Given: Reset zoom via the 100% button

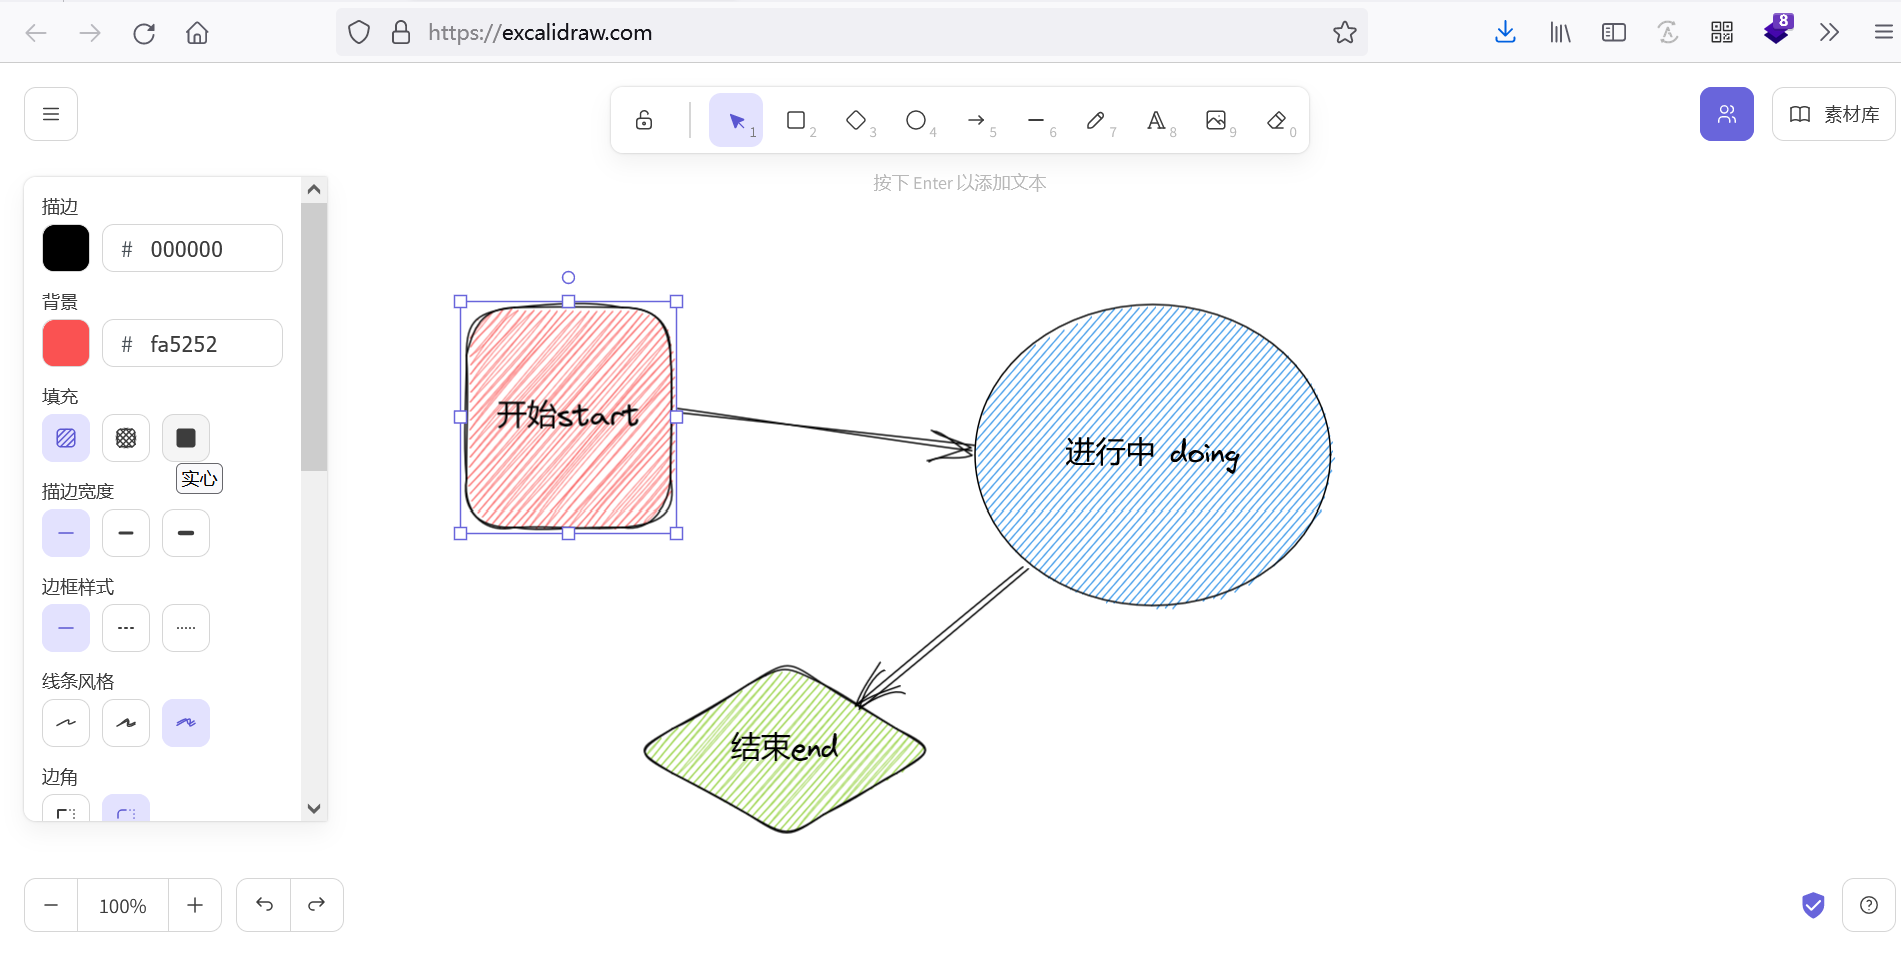Looking at the screenshot, I should tap(123, 905).
